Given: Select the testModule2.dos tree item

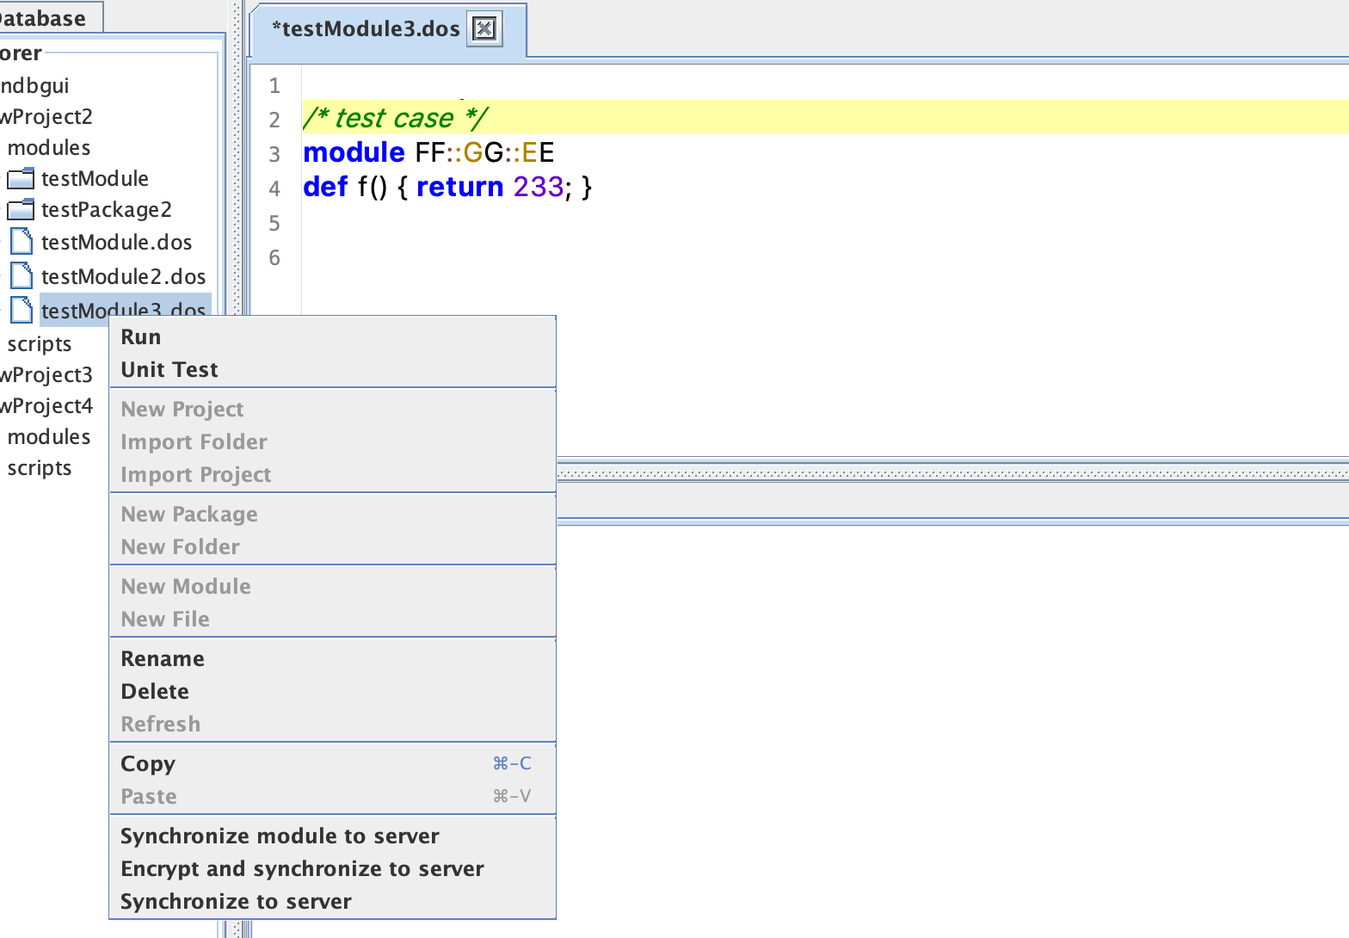Looking at the screenshot, I should 123,277.
